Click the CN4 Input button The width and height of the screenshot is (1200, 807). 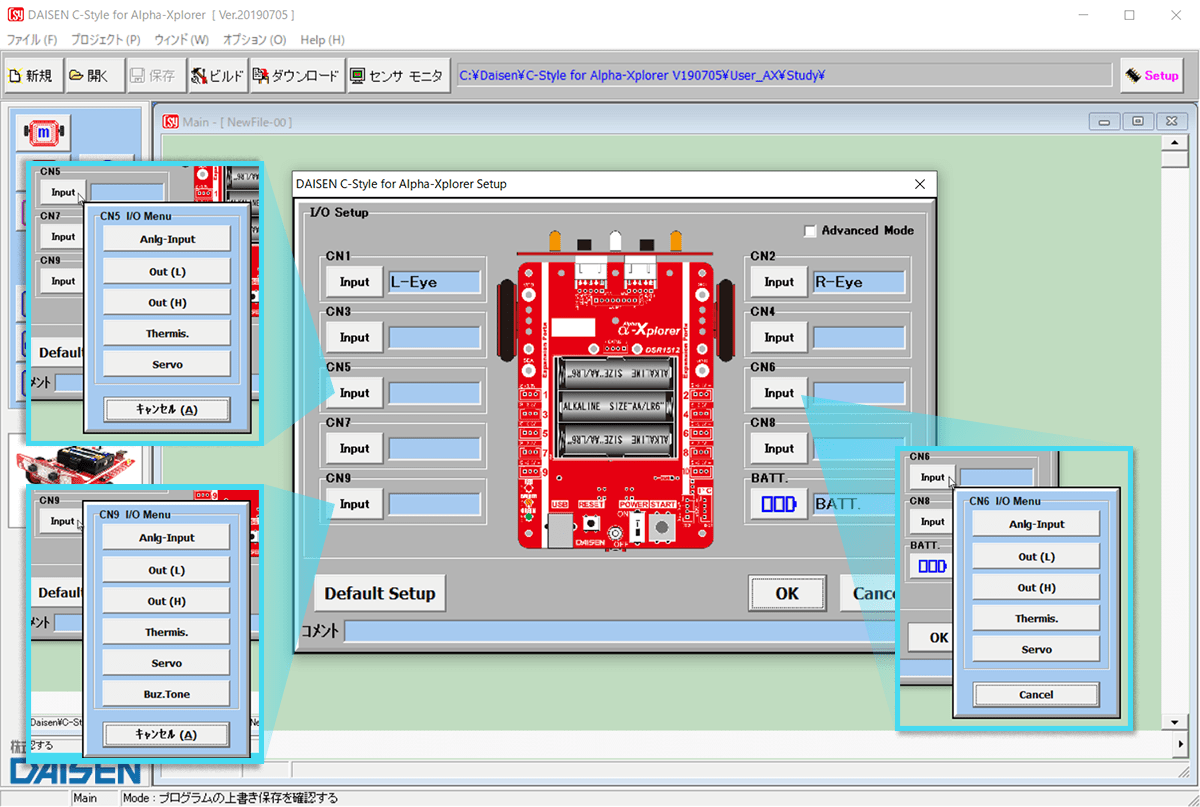779,338
